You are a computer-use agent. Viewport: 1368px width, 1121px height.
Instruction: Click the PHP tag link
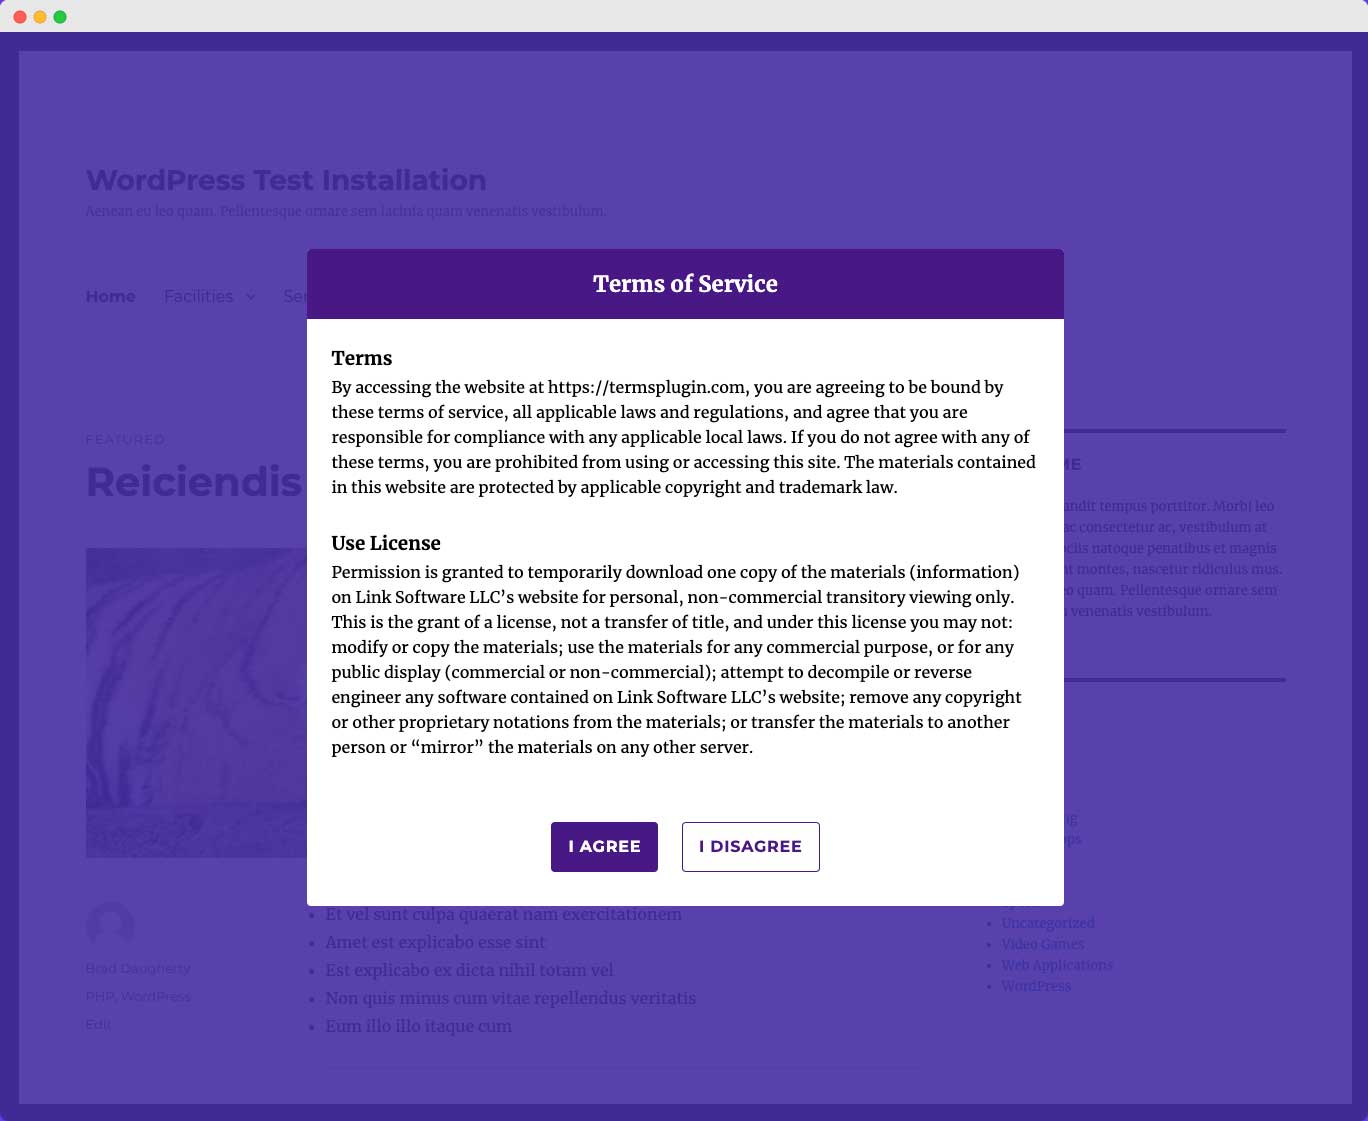click(x=100, y=996)
